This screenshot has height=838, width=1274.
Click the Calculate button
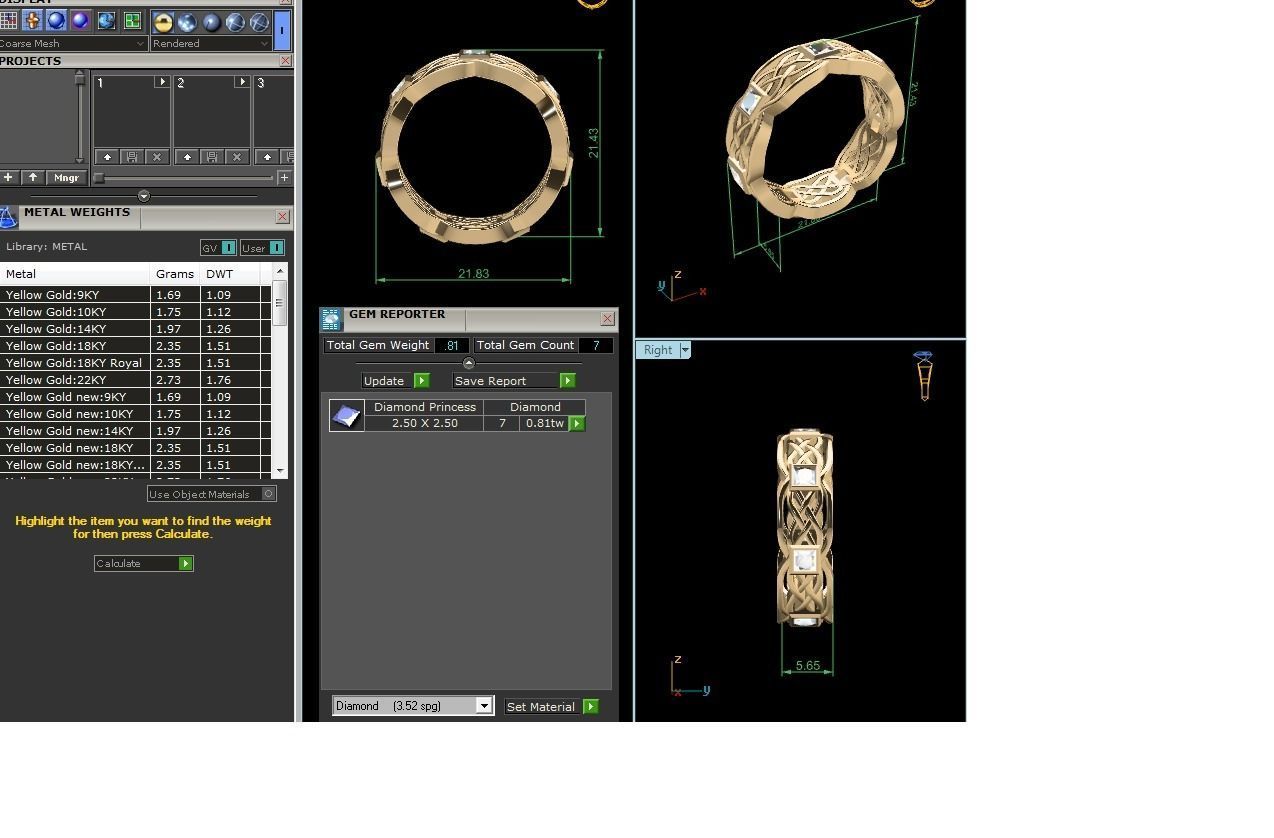point(143,564)
